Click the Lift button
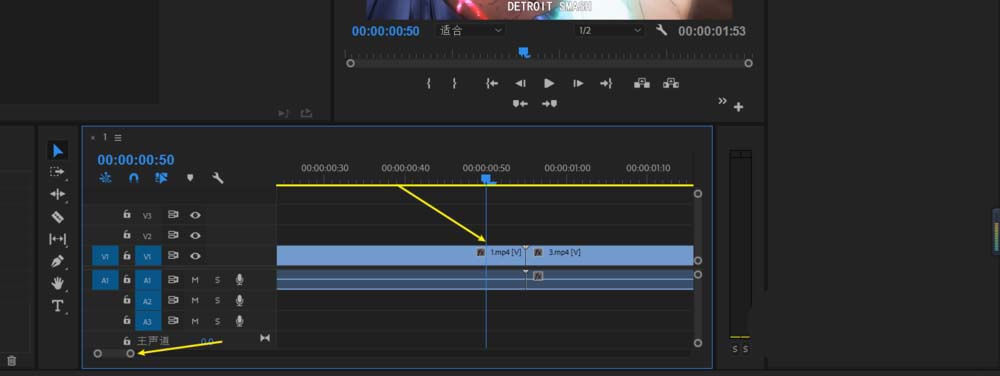The image size is (1000, 376). [642, 83]
